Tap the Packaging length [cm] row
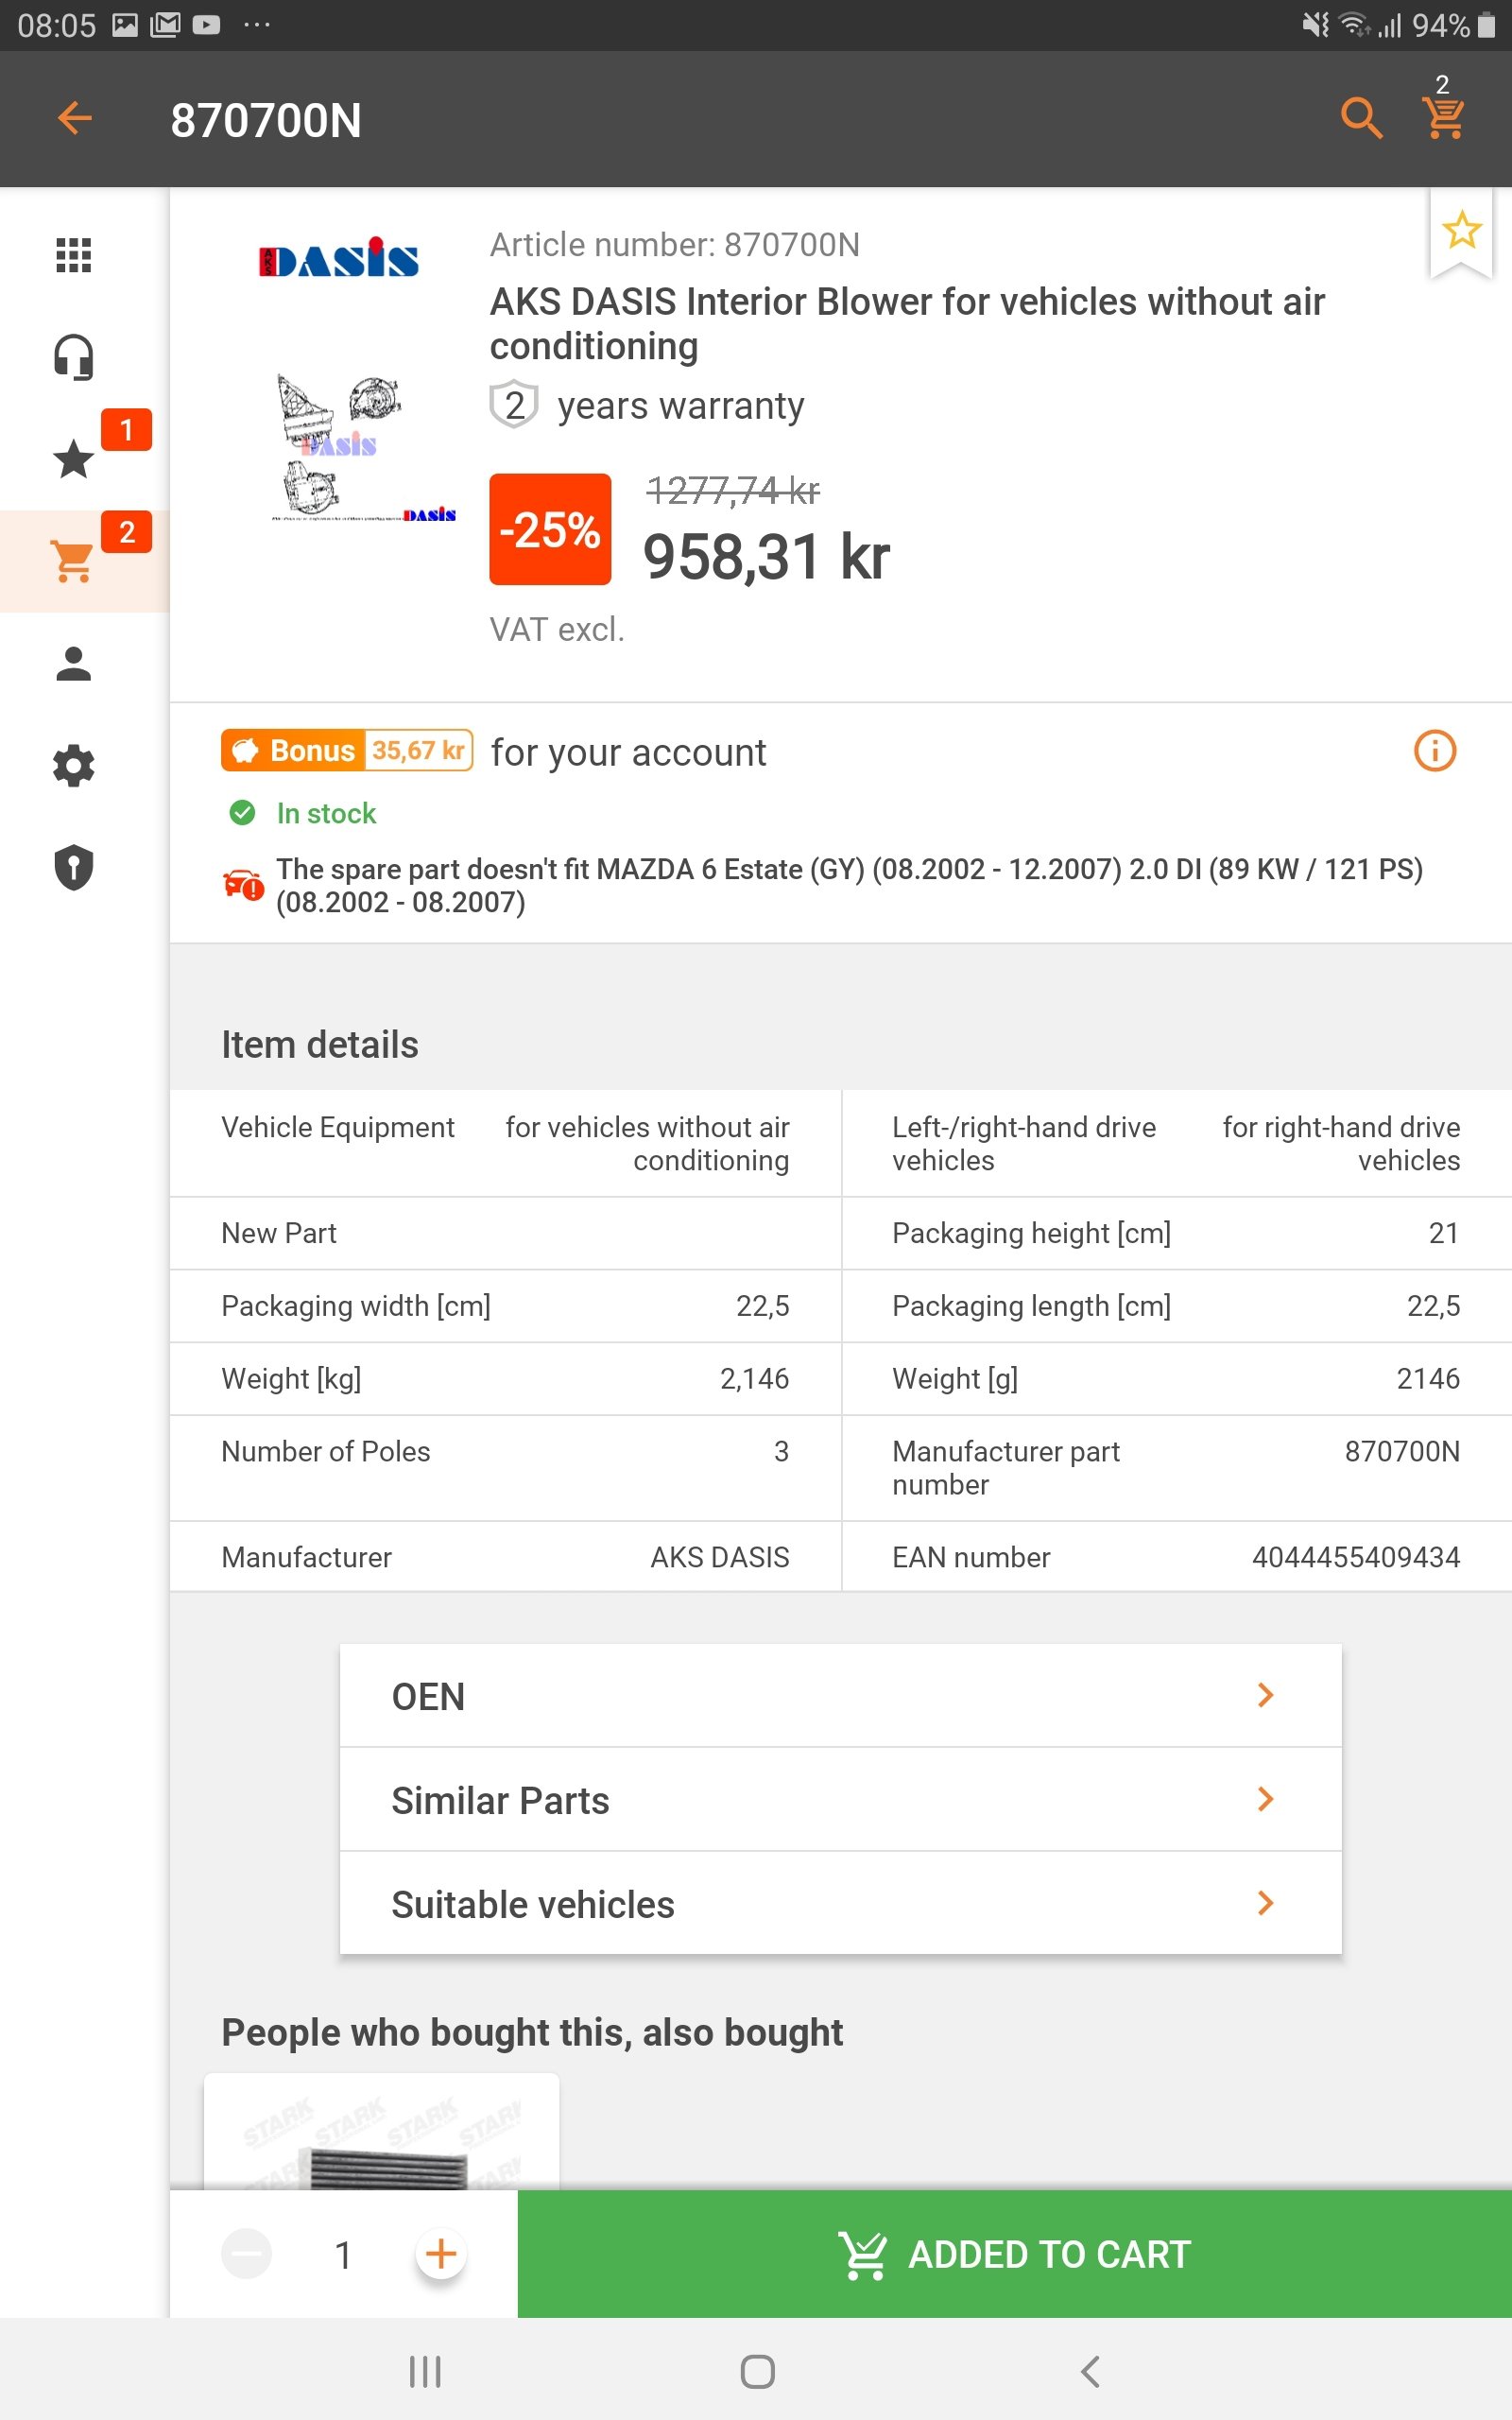Viewport: 1512px width, 2420px height. pyautogui.click(x=1176, y=1305)
